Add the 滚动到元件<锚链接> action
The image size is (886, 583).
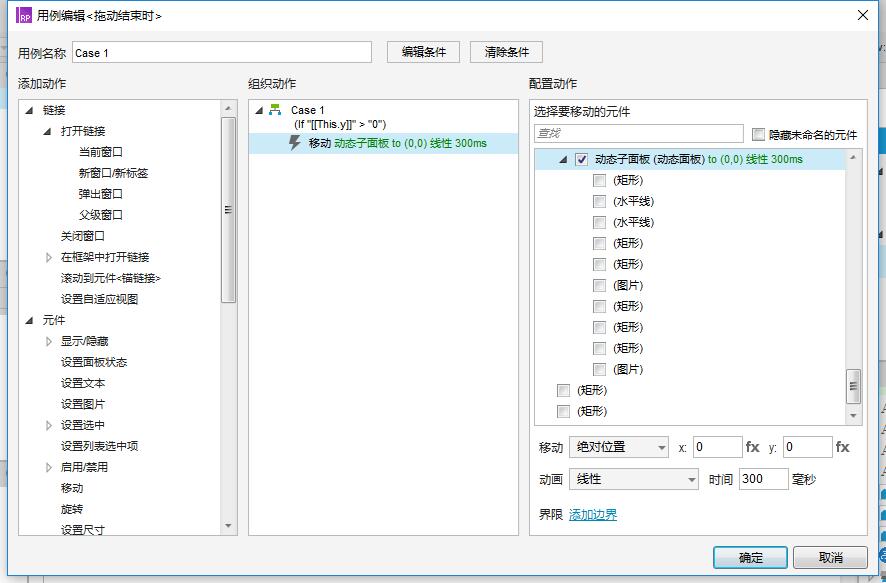point(111,278)
